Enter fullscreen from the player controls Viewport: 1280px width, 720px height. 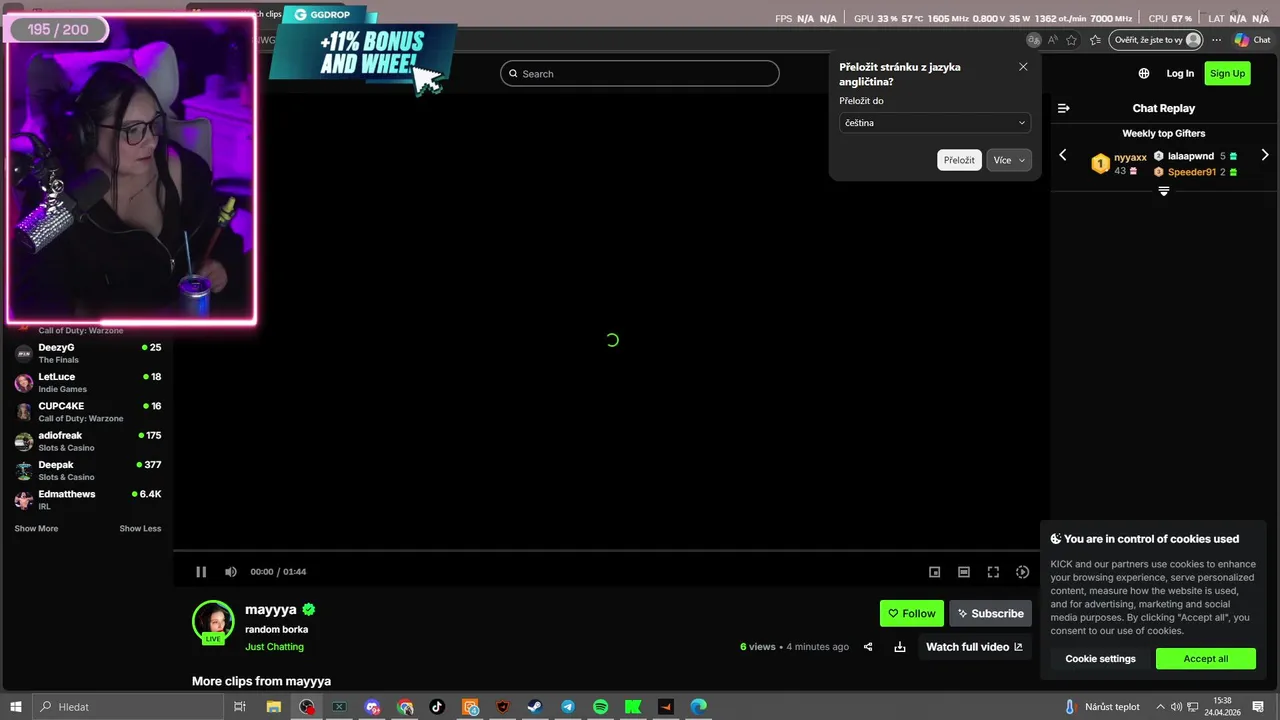pos(993,572)
